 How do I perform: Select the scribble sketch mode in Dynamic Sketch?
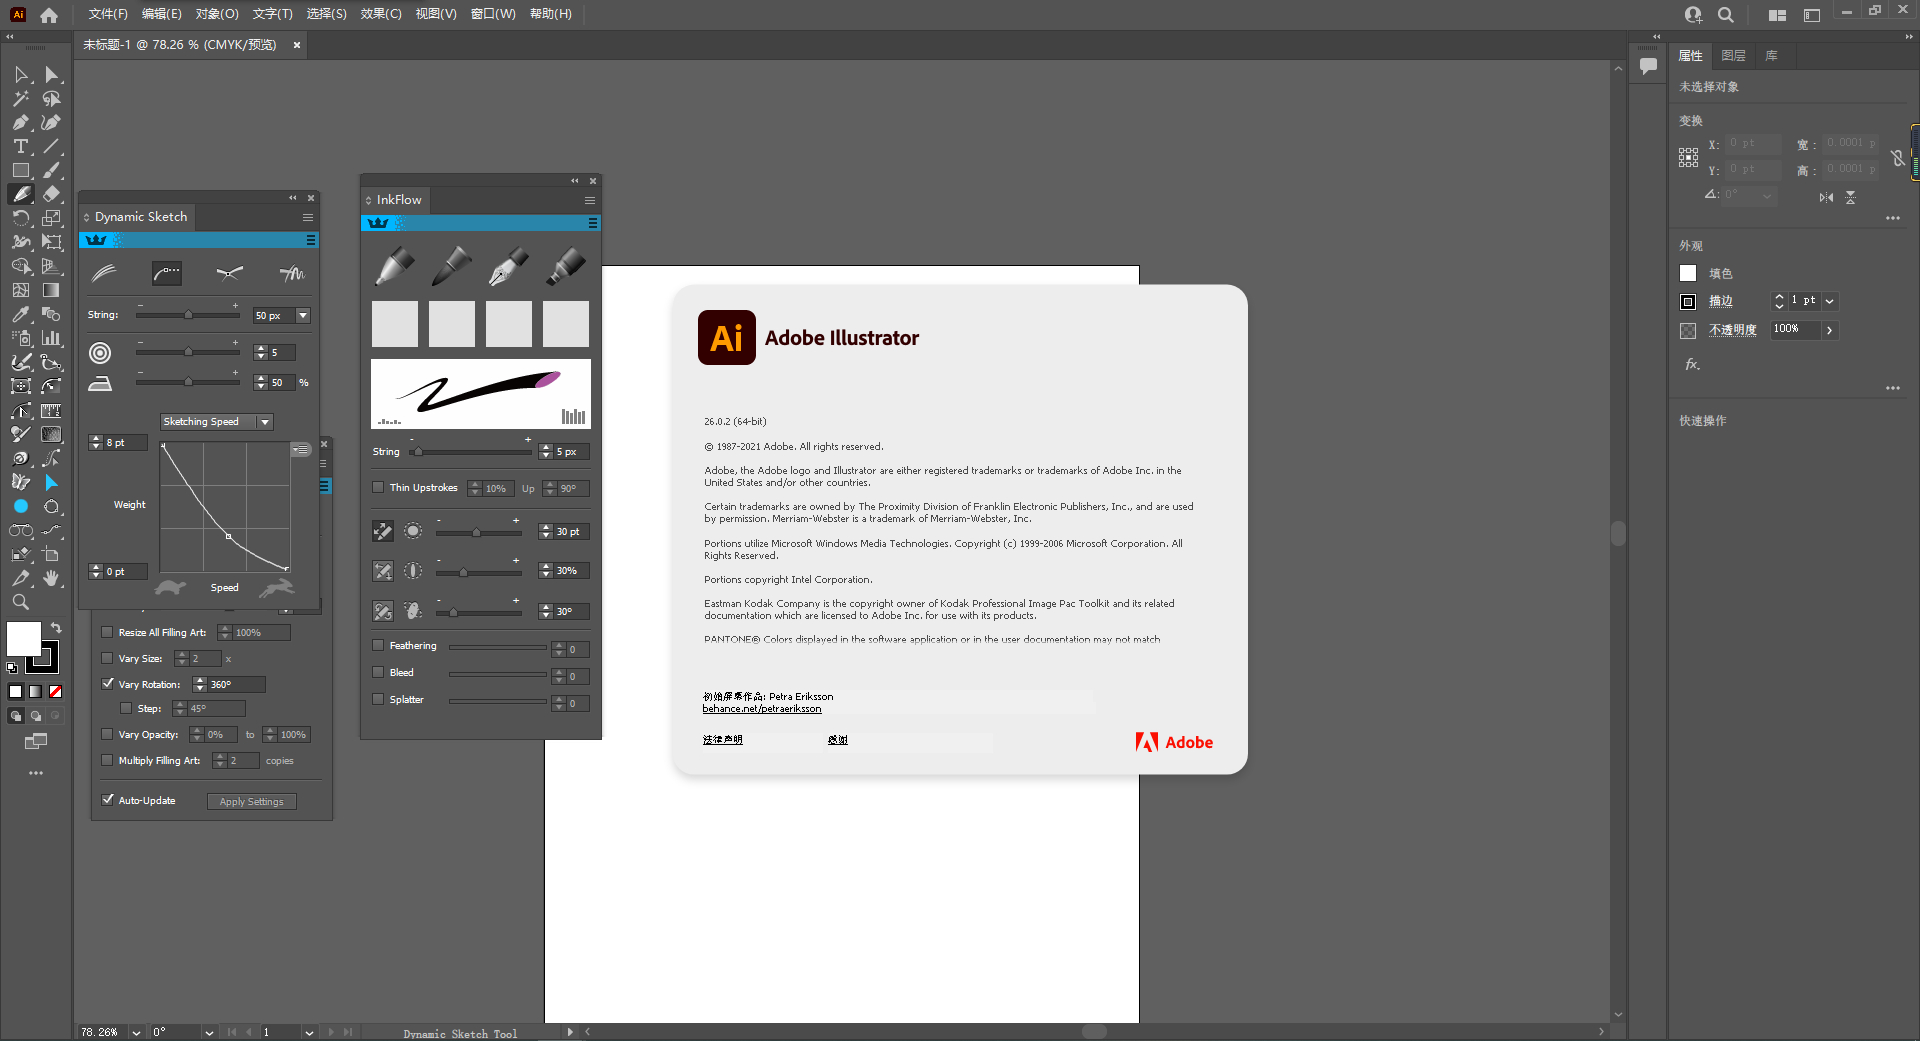tap(292, 273)
